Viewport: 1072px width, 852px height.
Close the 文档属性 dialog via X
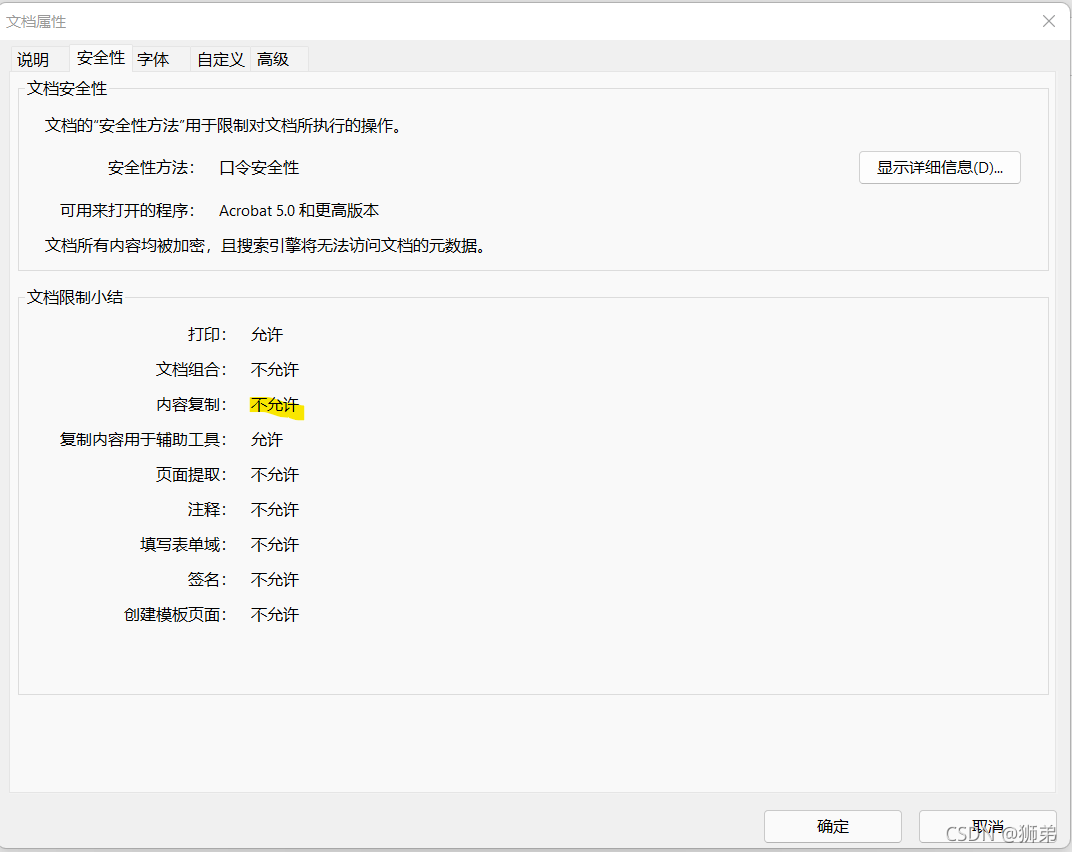point(1048,20)
